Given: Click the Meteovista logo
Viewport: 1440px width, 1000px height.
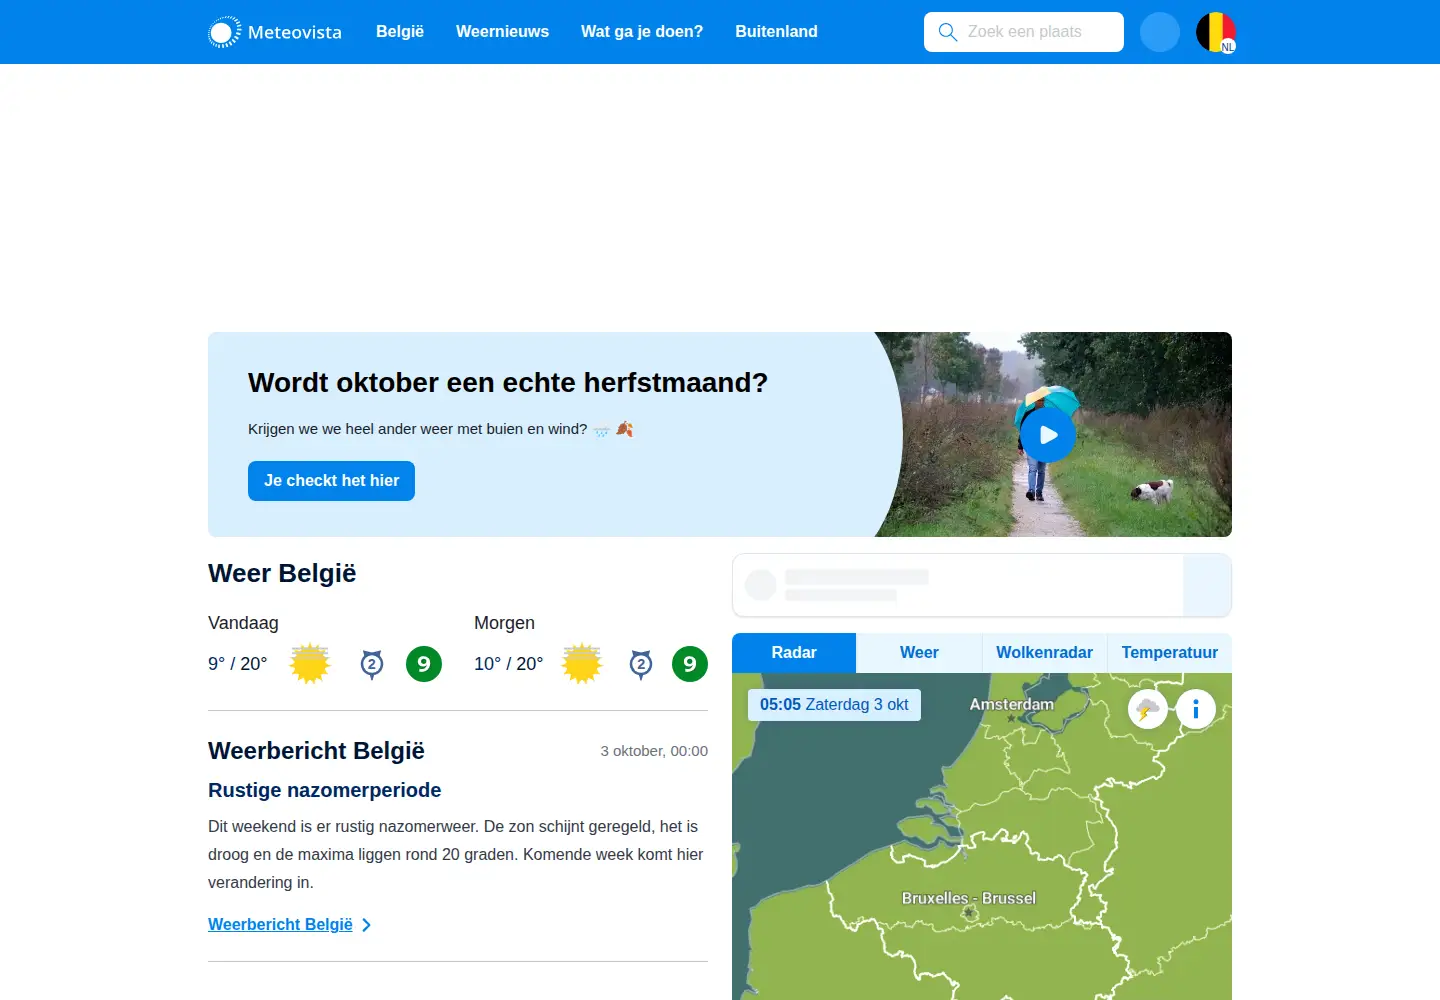Looking at the screenshot, I should tap(275, 32).
